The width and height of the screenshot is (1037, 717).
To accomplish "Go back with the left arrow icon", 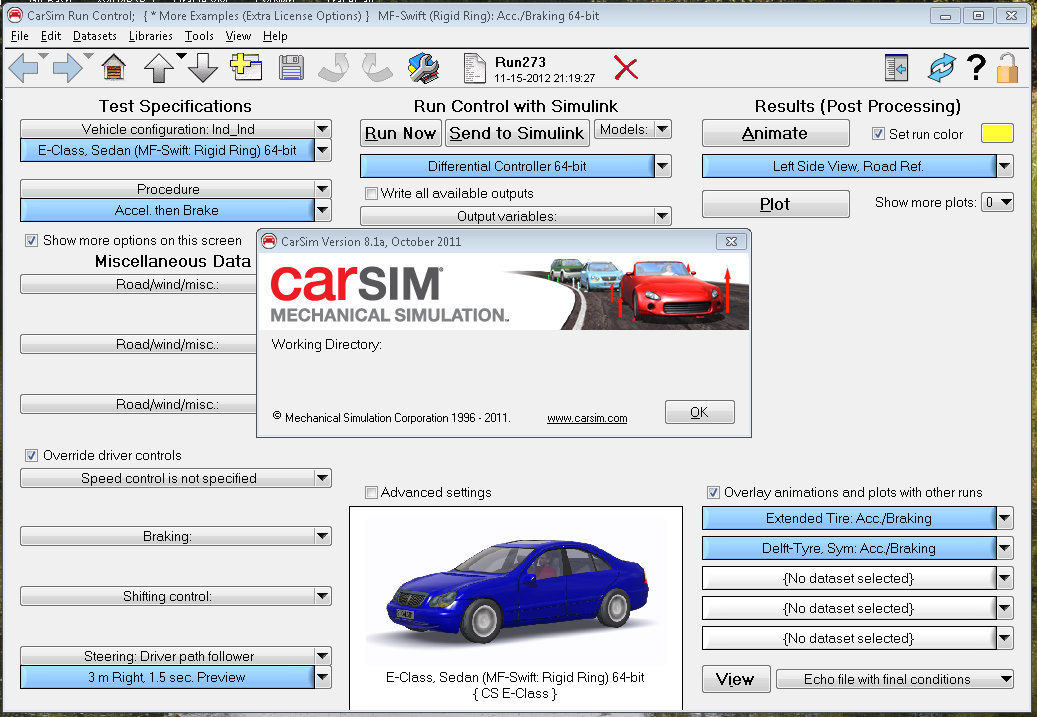I will pyautogui.click(x=23, y=68).
